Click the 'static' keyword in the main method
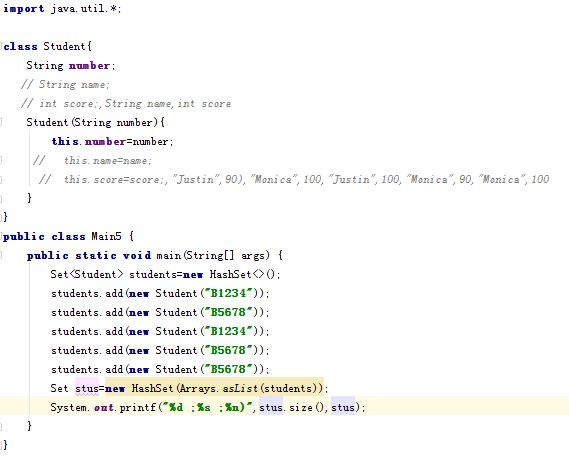The height and width of the screenshot is (464, 569). tap(96, 255)
